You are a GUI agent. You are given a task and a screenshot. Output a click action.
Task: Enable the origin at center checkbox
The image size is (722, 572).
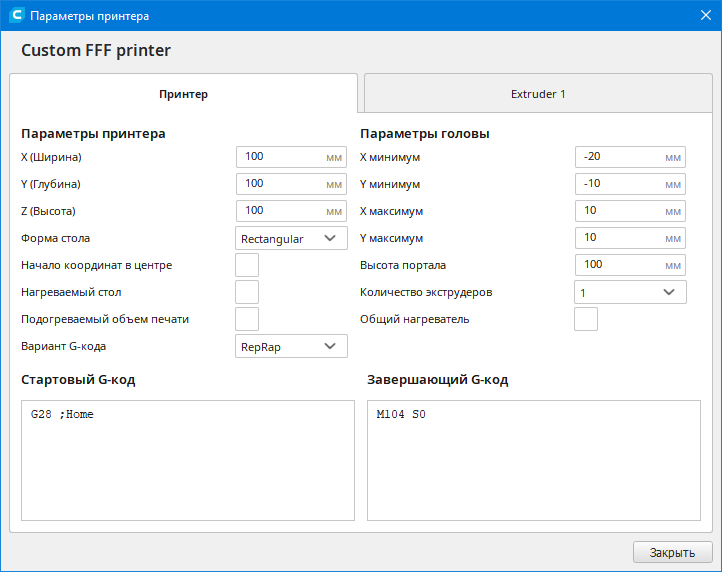[x=247, y=265]
